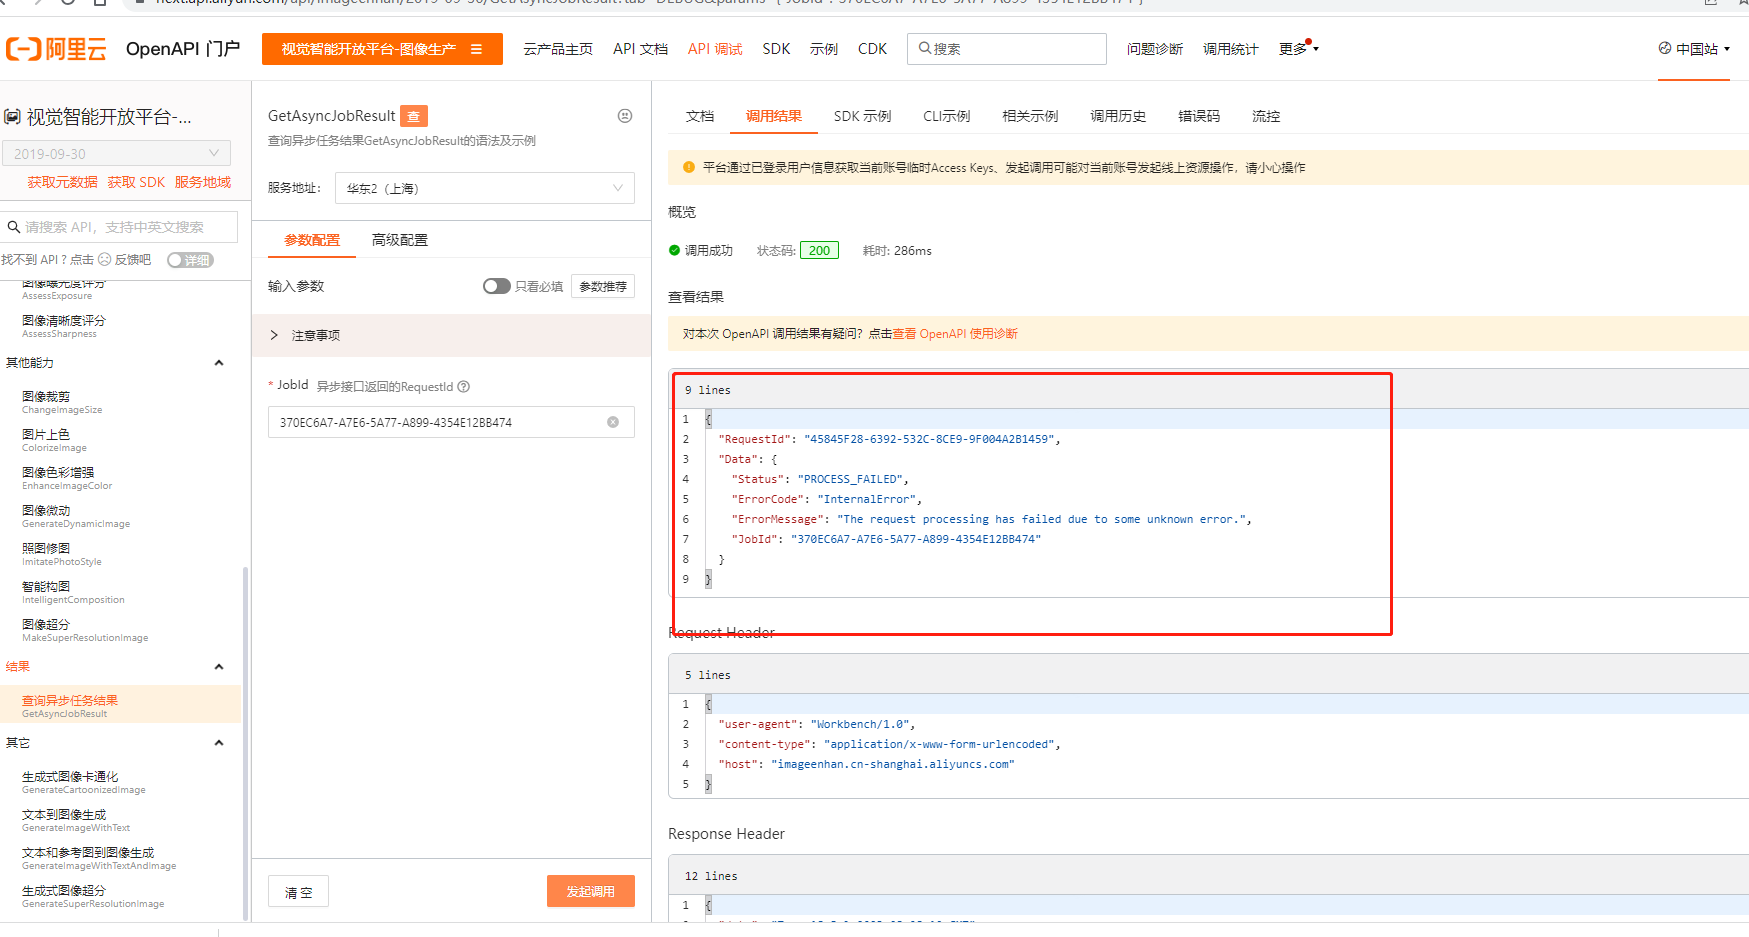Open the 更多 menu in the top bar
Viewport: 1749px width, 937px height.
coord(1298,48)
